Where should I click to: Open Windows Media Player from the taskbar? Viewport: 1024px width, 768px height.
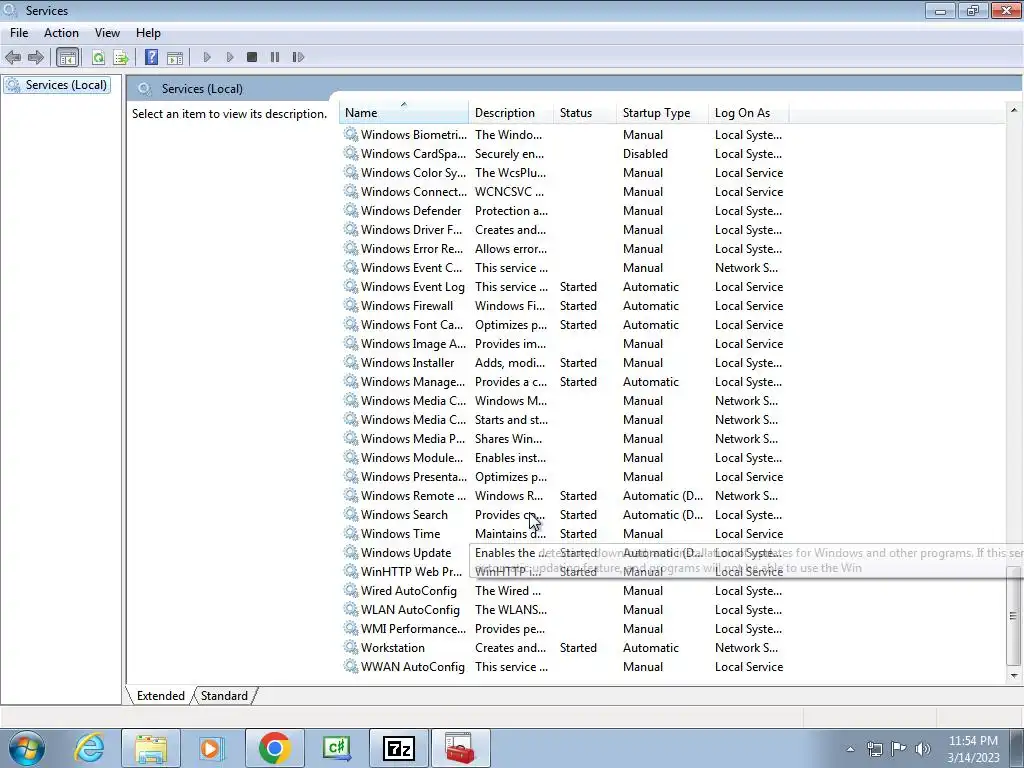coord(212,748)
